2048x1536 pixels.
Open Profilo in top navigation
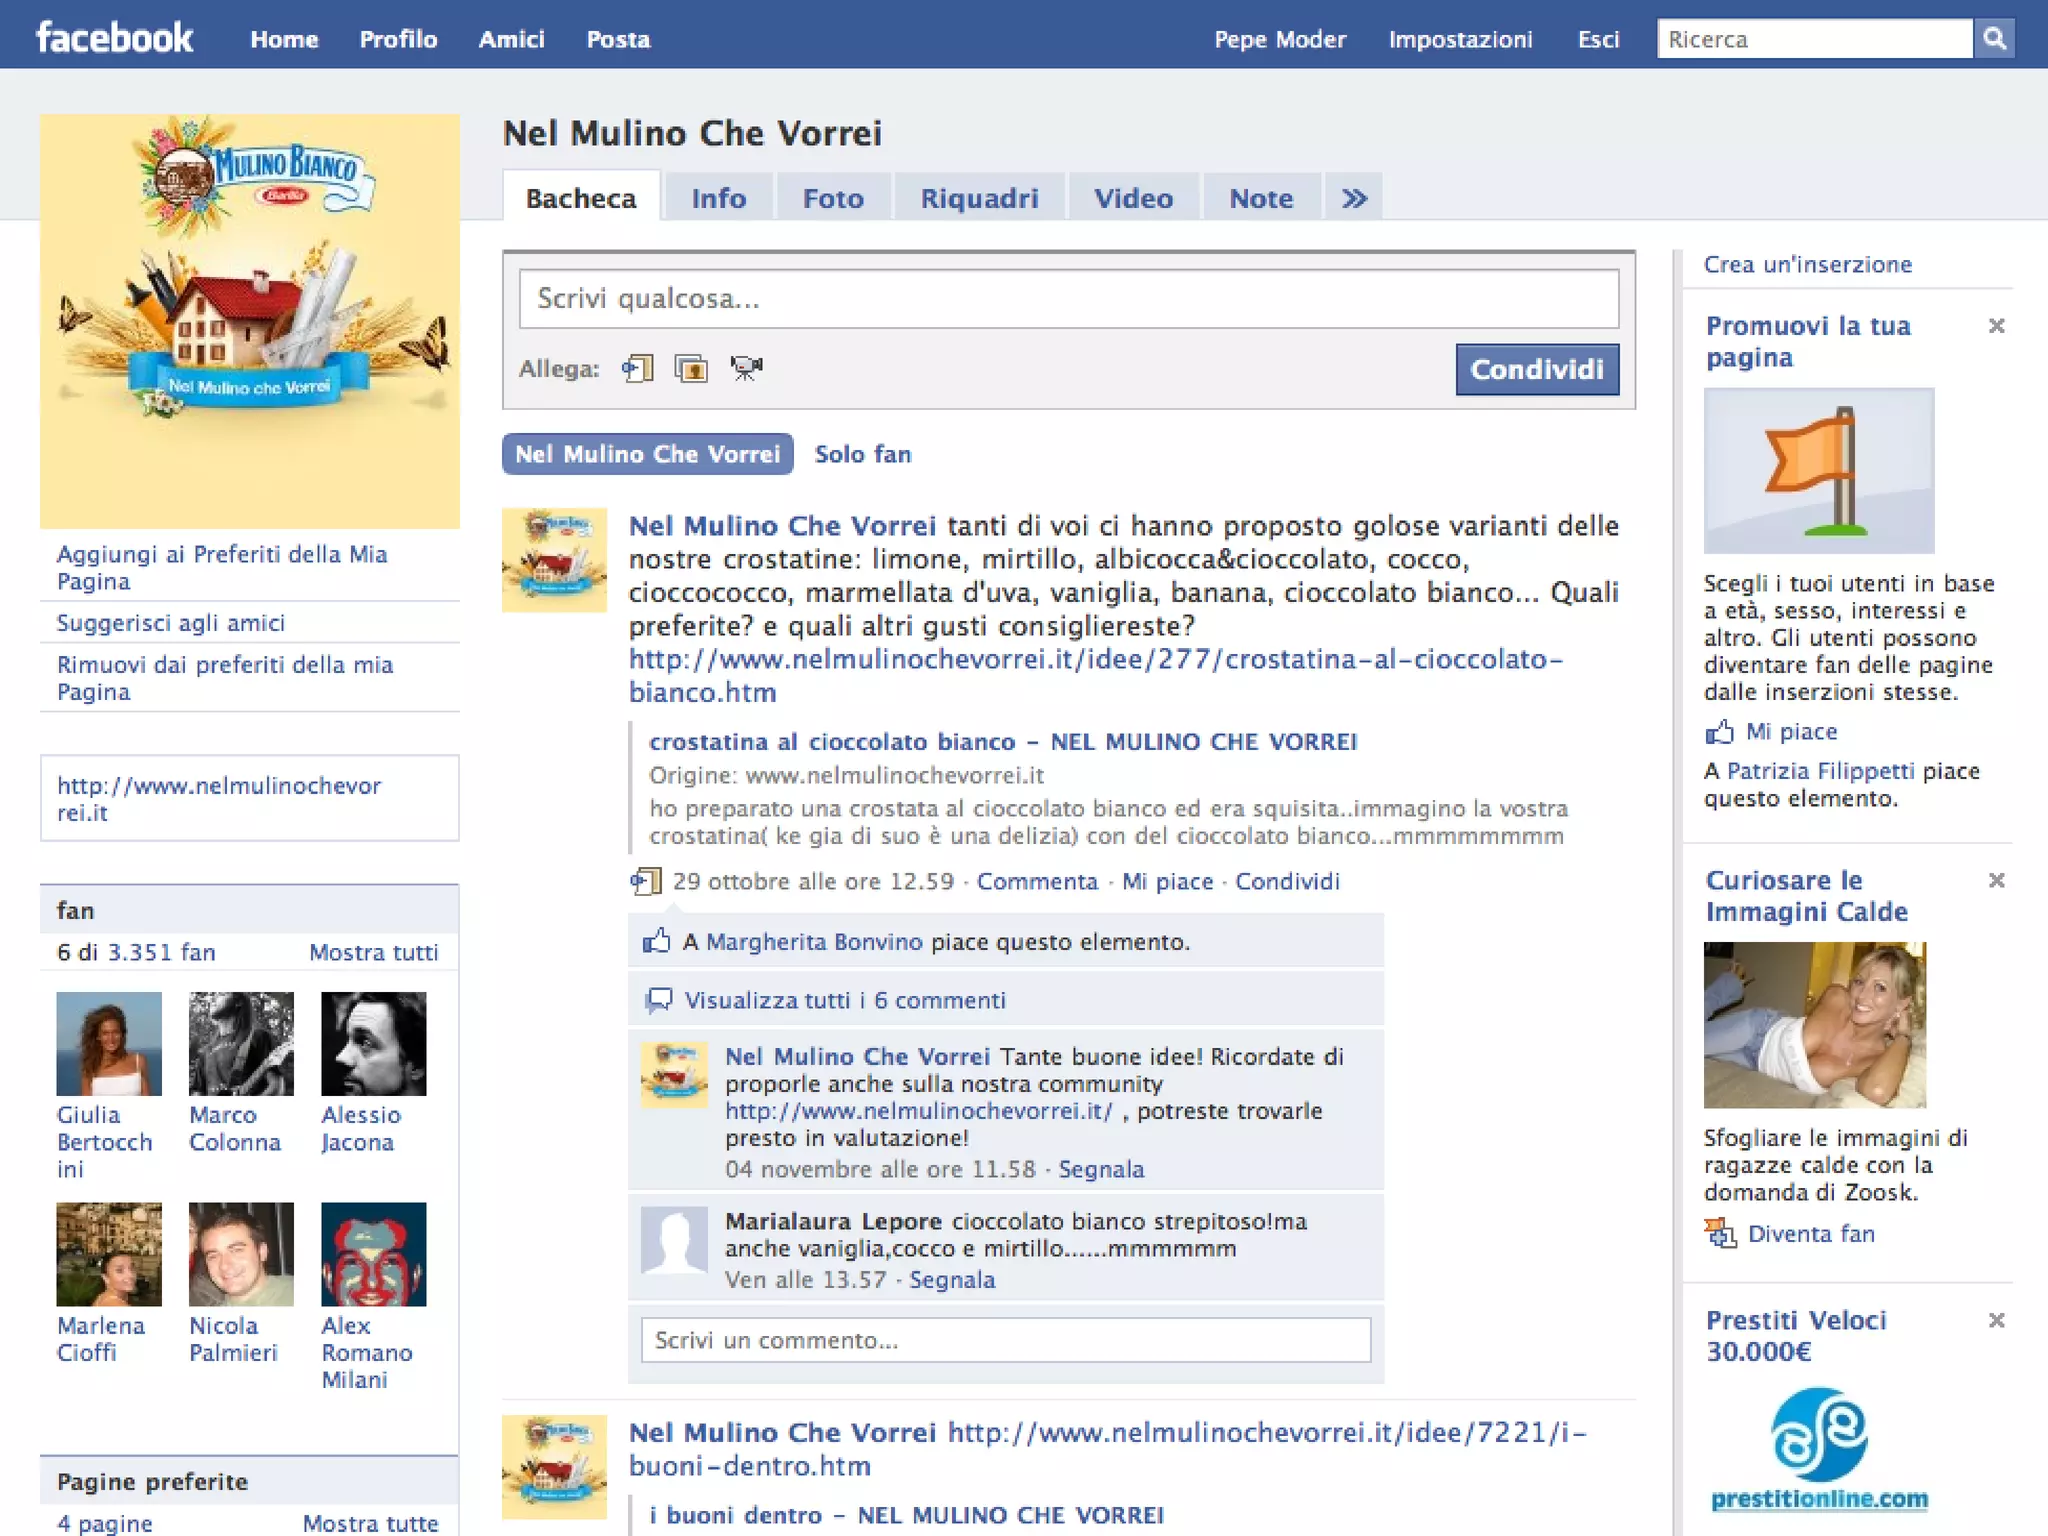click(398, 39)
